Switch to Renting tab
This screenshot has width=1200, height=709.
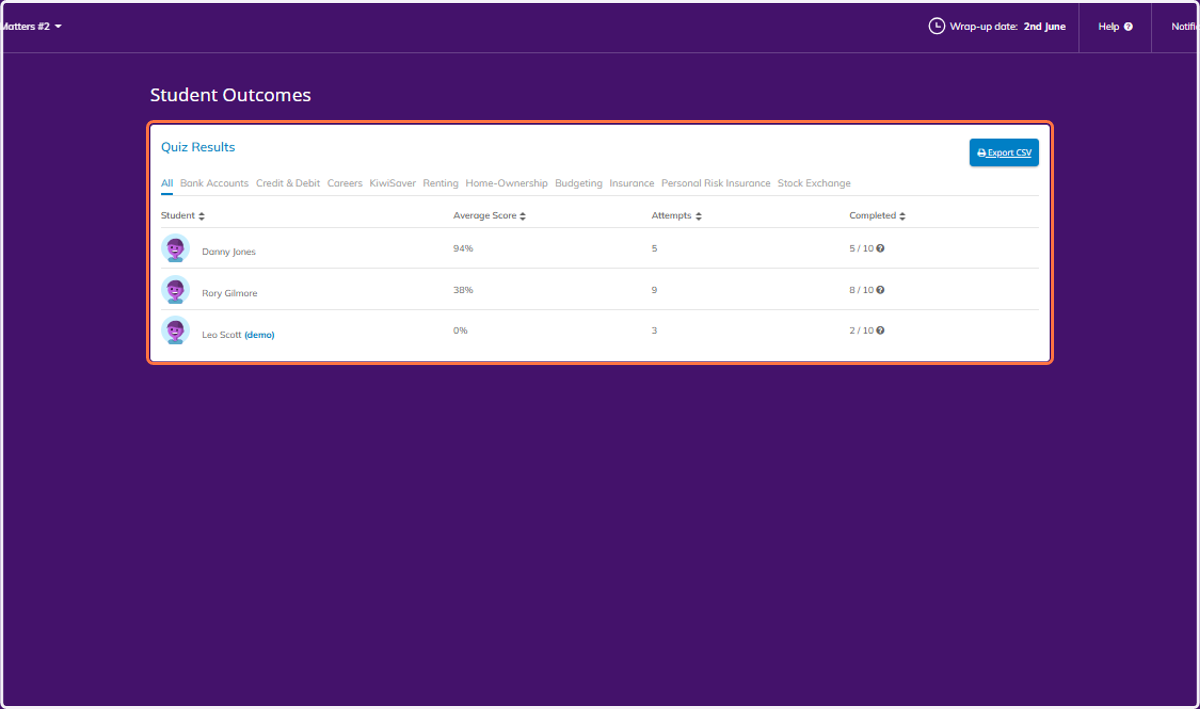tap(441, 184)
